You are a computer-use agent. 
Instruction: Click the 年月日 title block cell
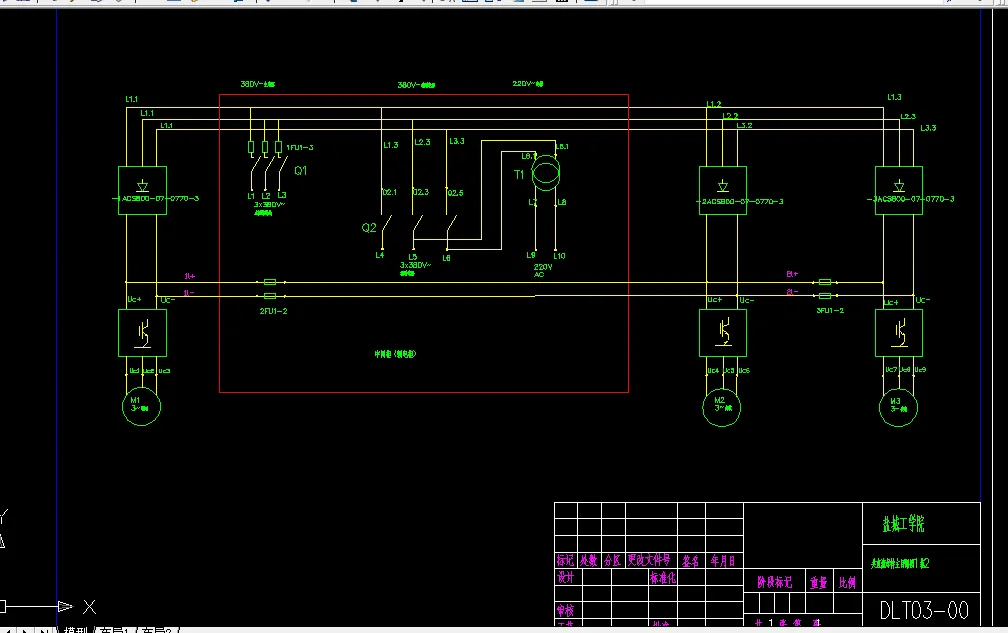click(723, 561)
